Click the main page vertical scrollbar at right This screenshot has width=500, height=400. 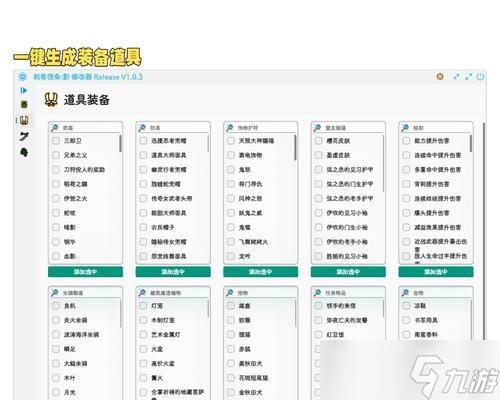click(484, 232)
